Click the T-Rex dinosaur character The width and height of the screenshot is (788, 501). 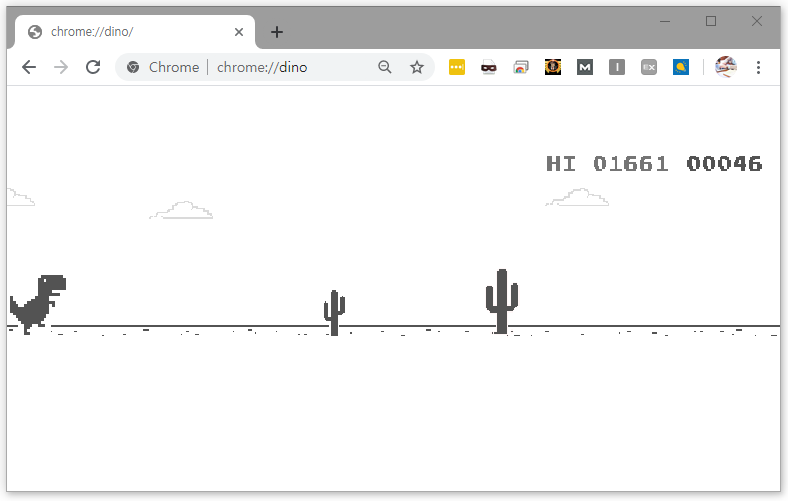[38, 304]
